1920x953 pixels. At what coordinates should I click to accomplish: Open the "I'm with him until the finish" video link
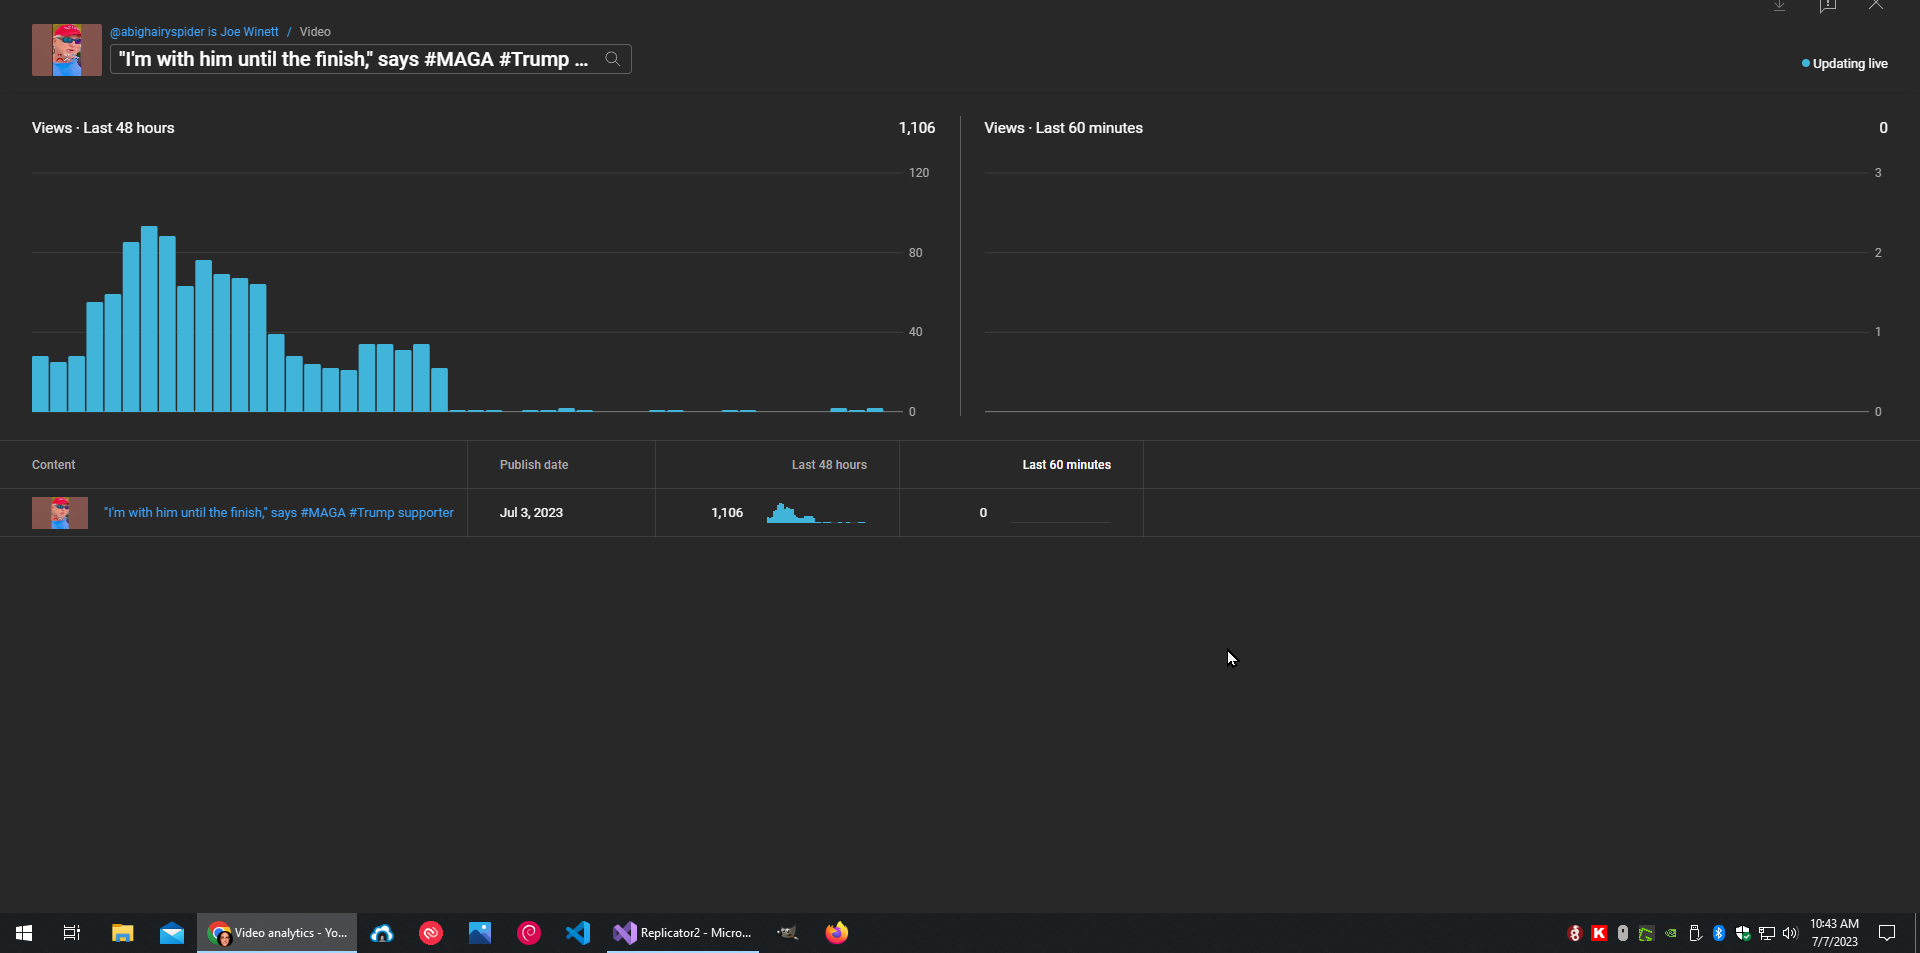(279, 513)
